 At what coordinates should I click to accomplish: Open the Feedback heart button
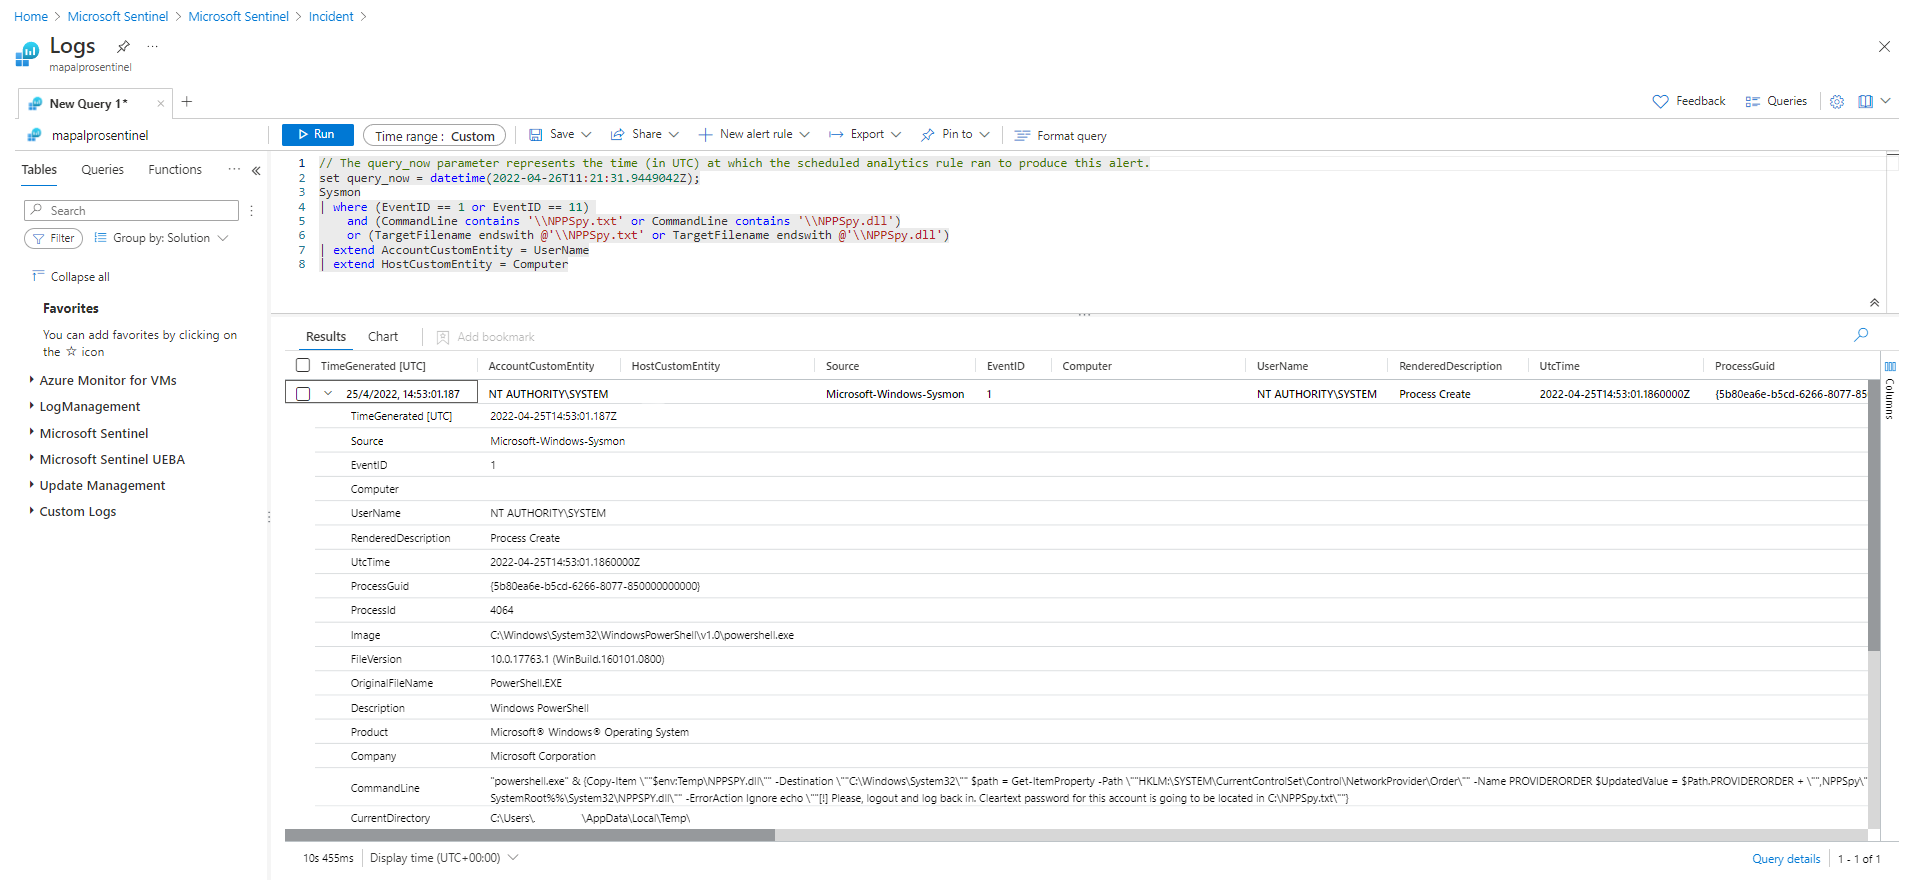tap(1689, 101)
